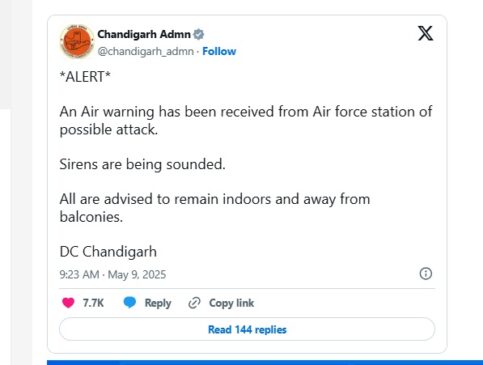Click the Sirens are being sounded line
This screenshot has height=365, width=483.
(x=142, y=164)
